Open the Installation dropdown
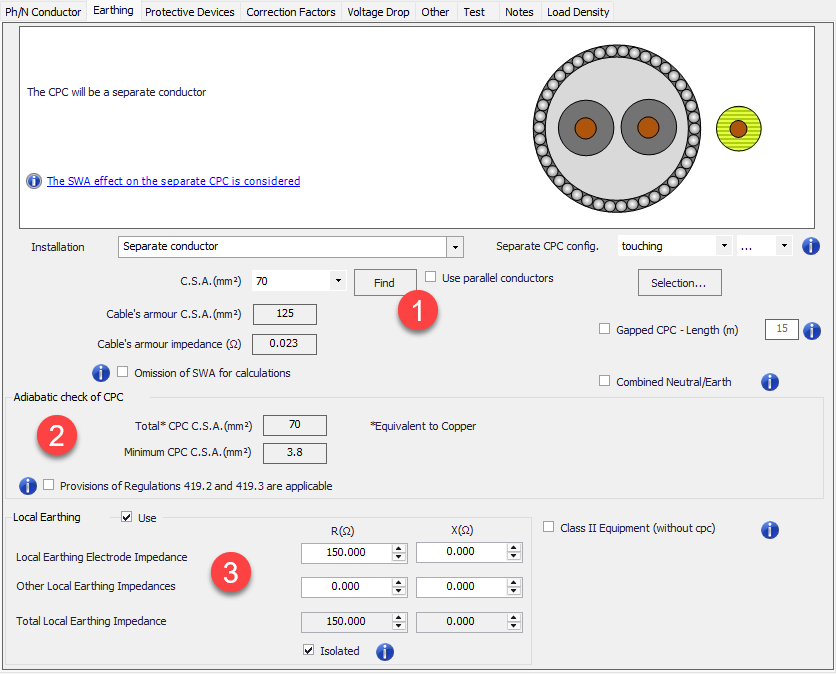This screenshot has height=674, width=836. 455,247
